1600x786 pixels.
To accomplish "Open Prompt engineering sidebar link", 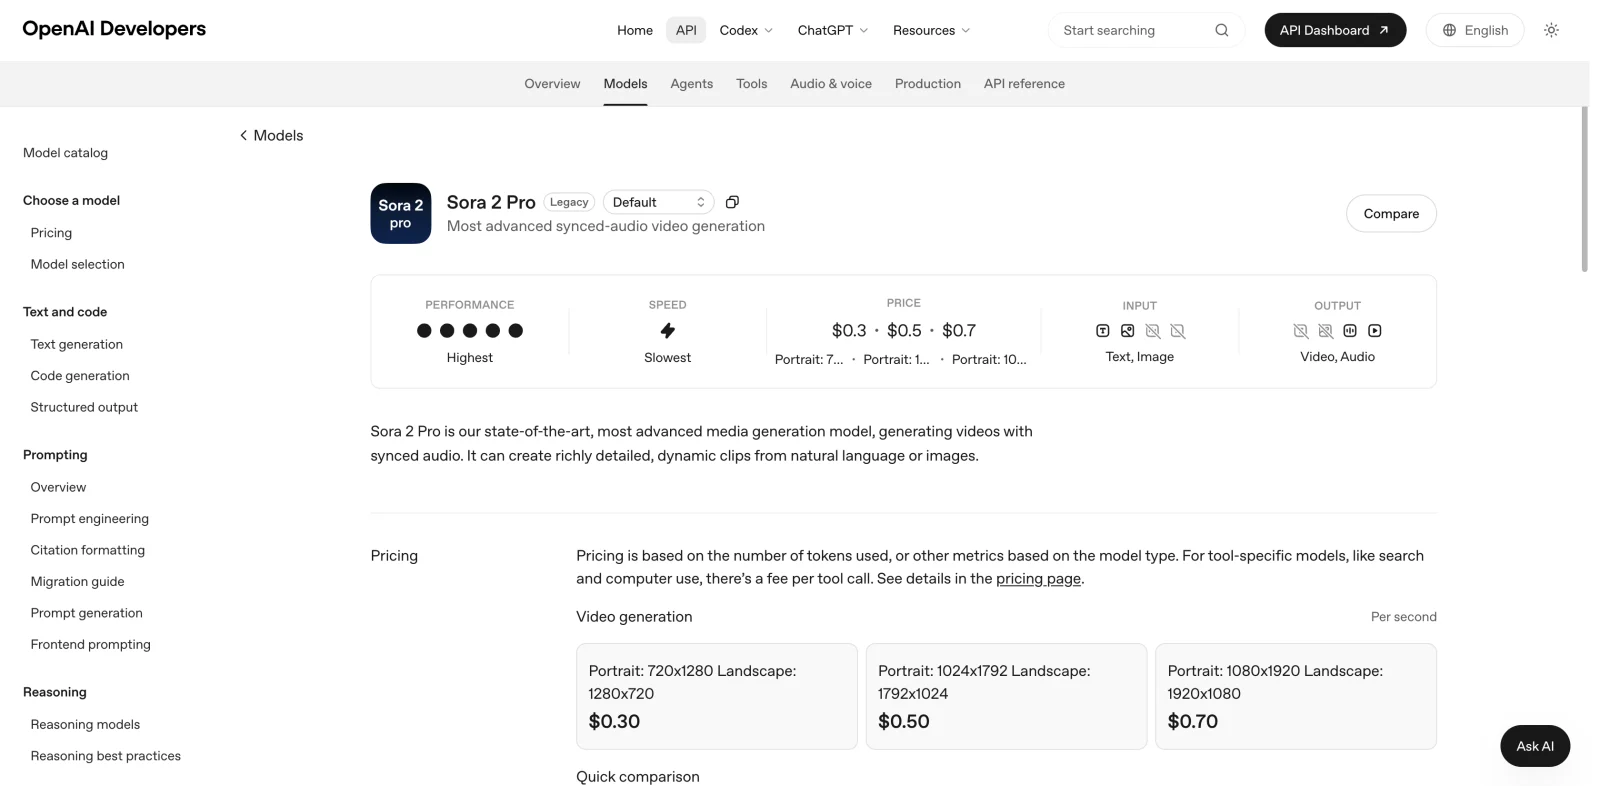I will coord(89,519).
